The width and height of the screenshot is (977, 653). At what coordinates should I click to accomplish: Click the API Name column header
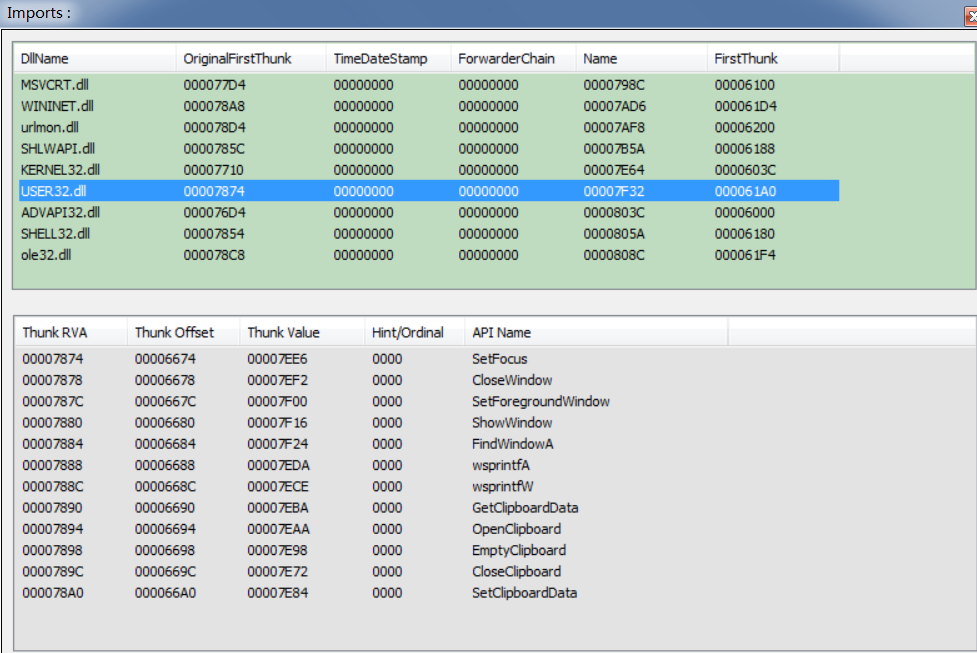click(x=596, y=333)
